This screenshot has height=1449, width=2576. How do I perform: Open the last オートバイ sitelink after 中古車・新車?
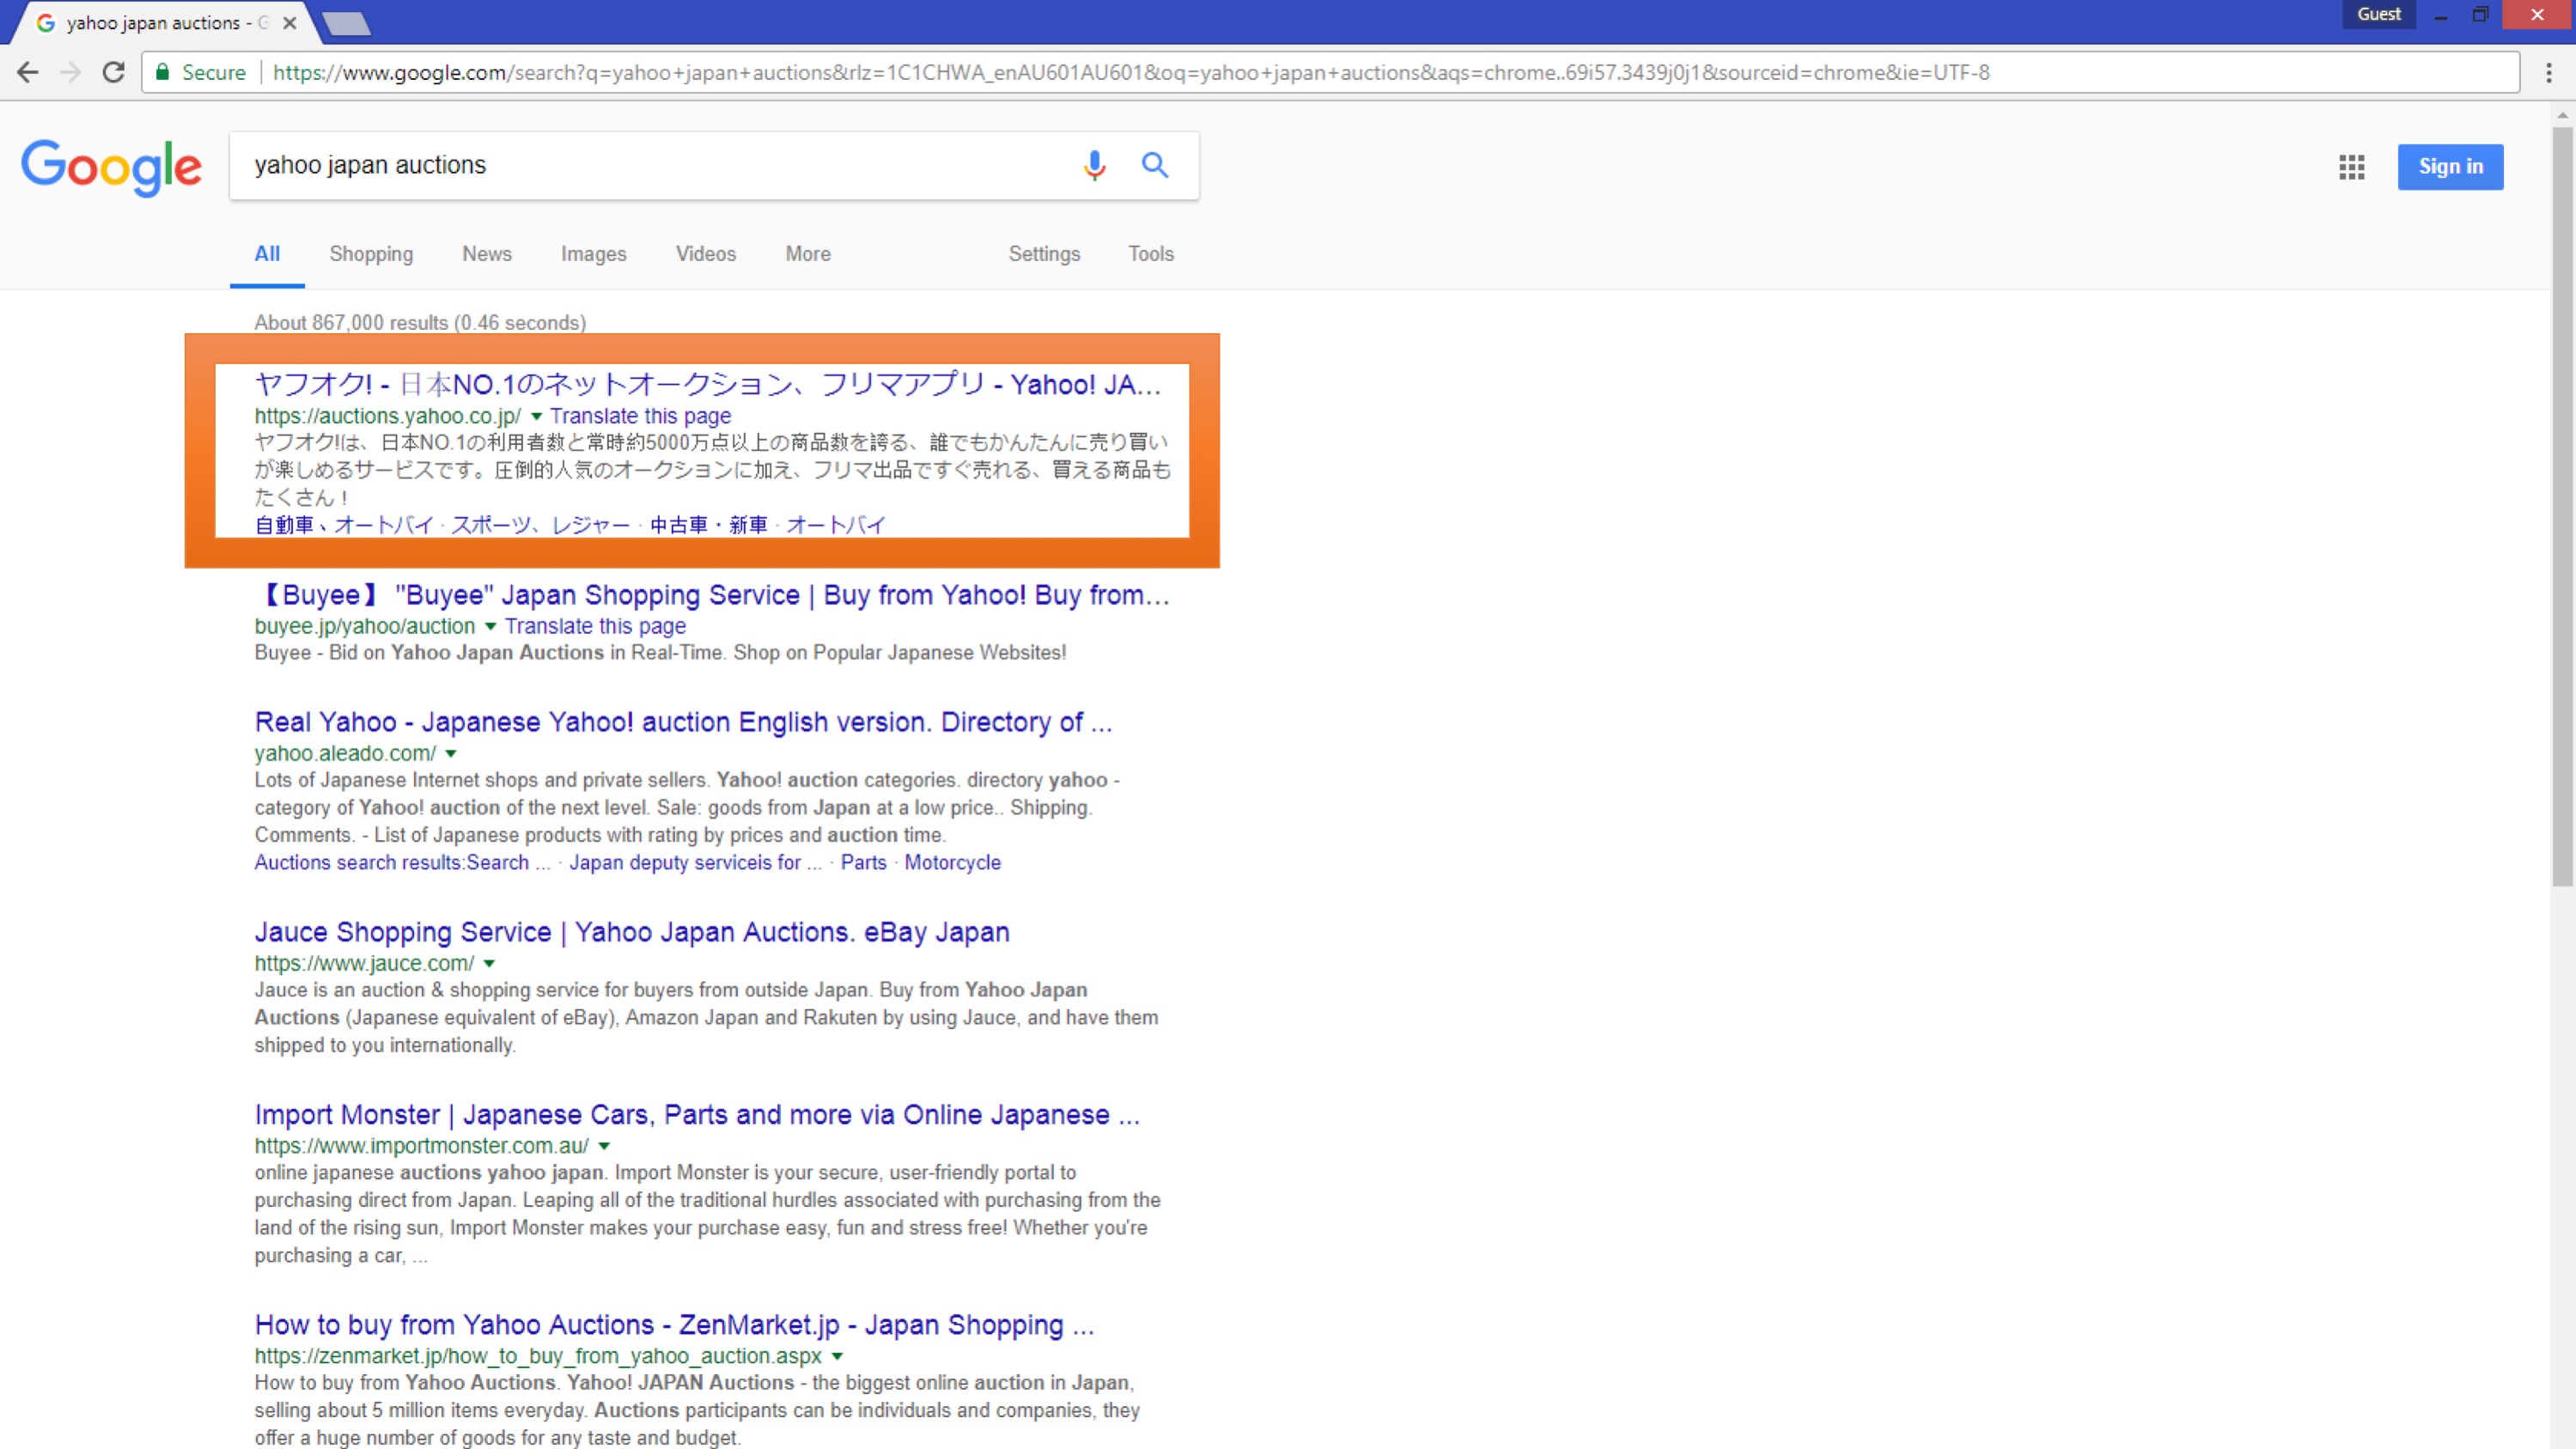coord(837,525)
